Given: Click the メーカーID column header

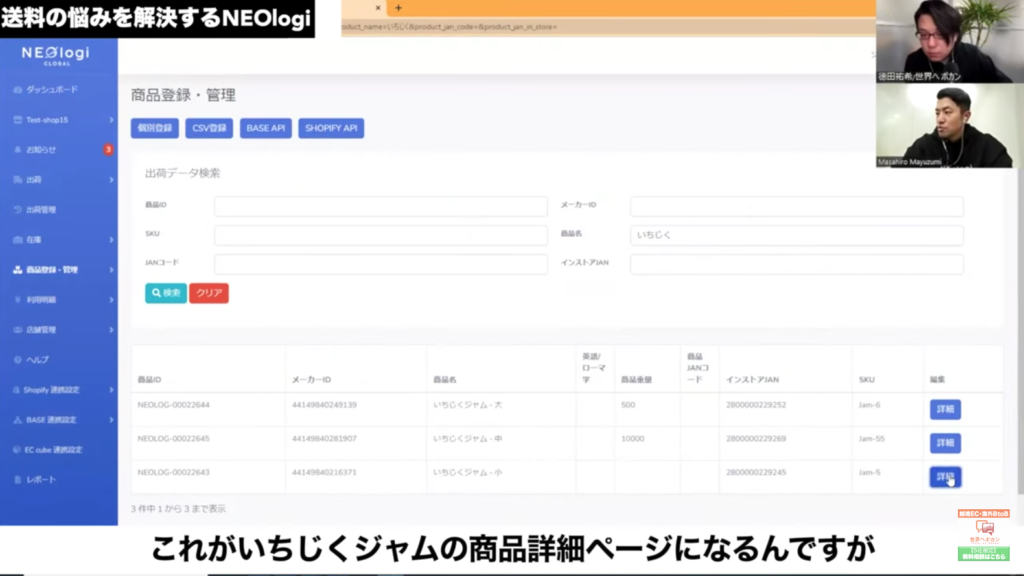Looking at the screenshot, I should coord(312,379).
